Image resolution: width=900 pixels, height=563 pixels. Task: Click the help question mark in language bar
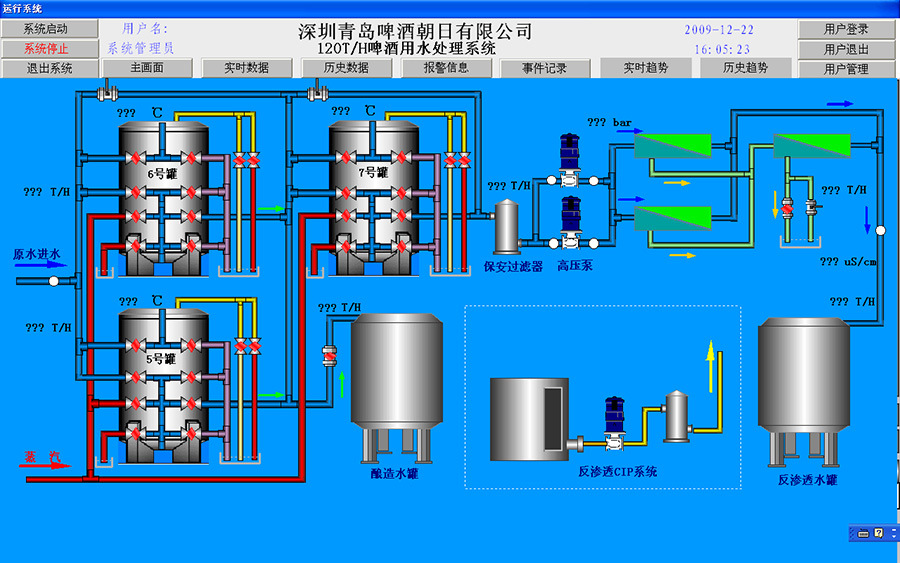[879, 533]
